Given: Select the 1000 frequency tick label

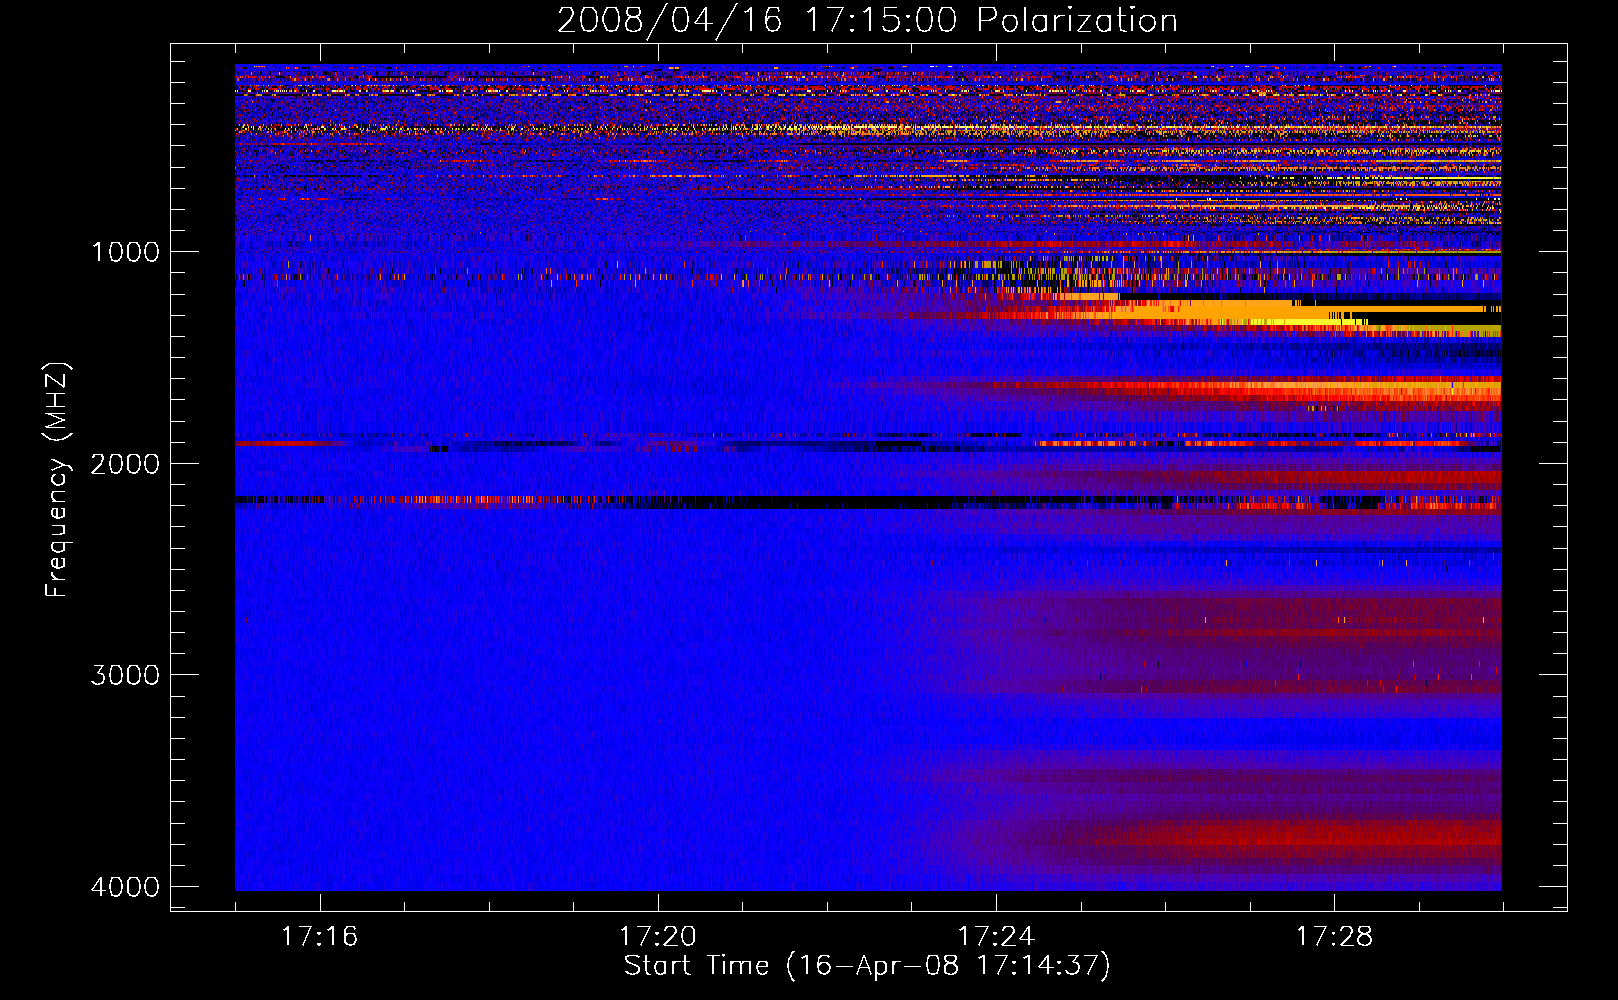Looking at the screenshot, I should pos(125,252).
